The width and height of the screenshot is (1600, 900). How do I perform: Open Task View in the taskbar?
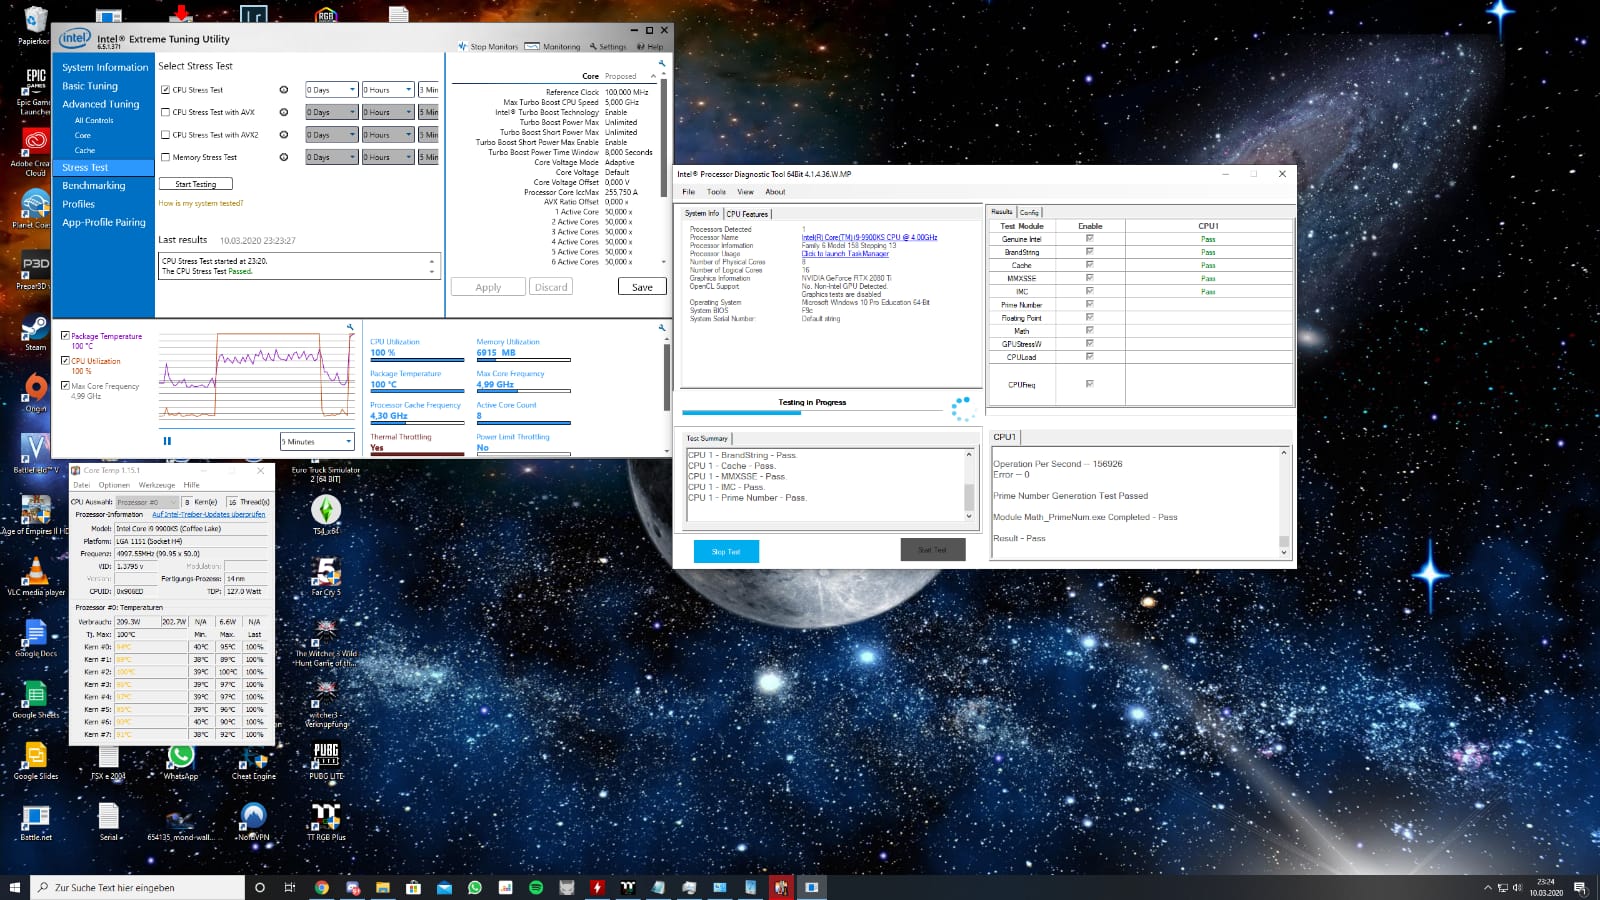coord(290,887)
